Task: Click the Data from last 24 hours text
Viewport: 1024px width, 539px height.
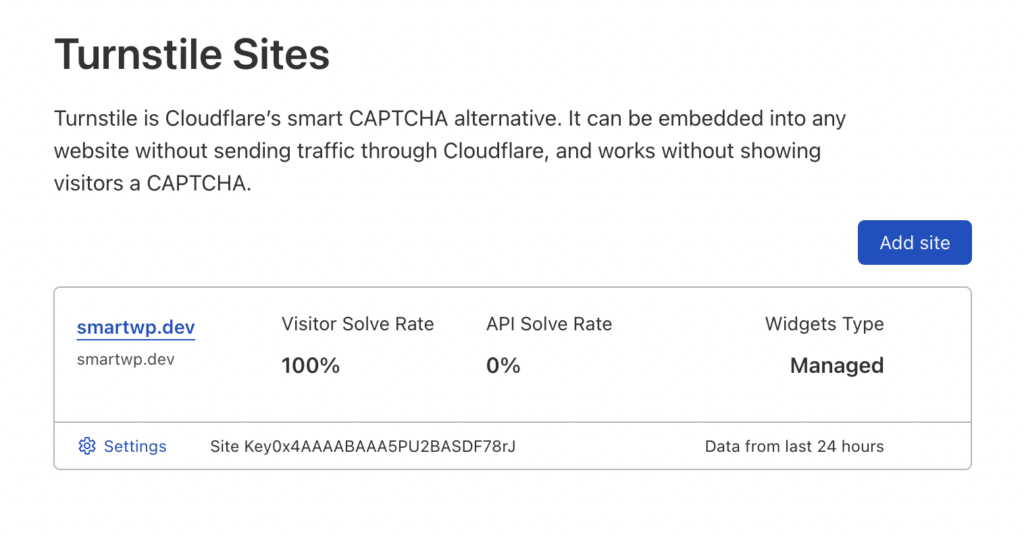Action: coord(794,446)
